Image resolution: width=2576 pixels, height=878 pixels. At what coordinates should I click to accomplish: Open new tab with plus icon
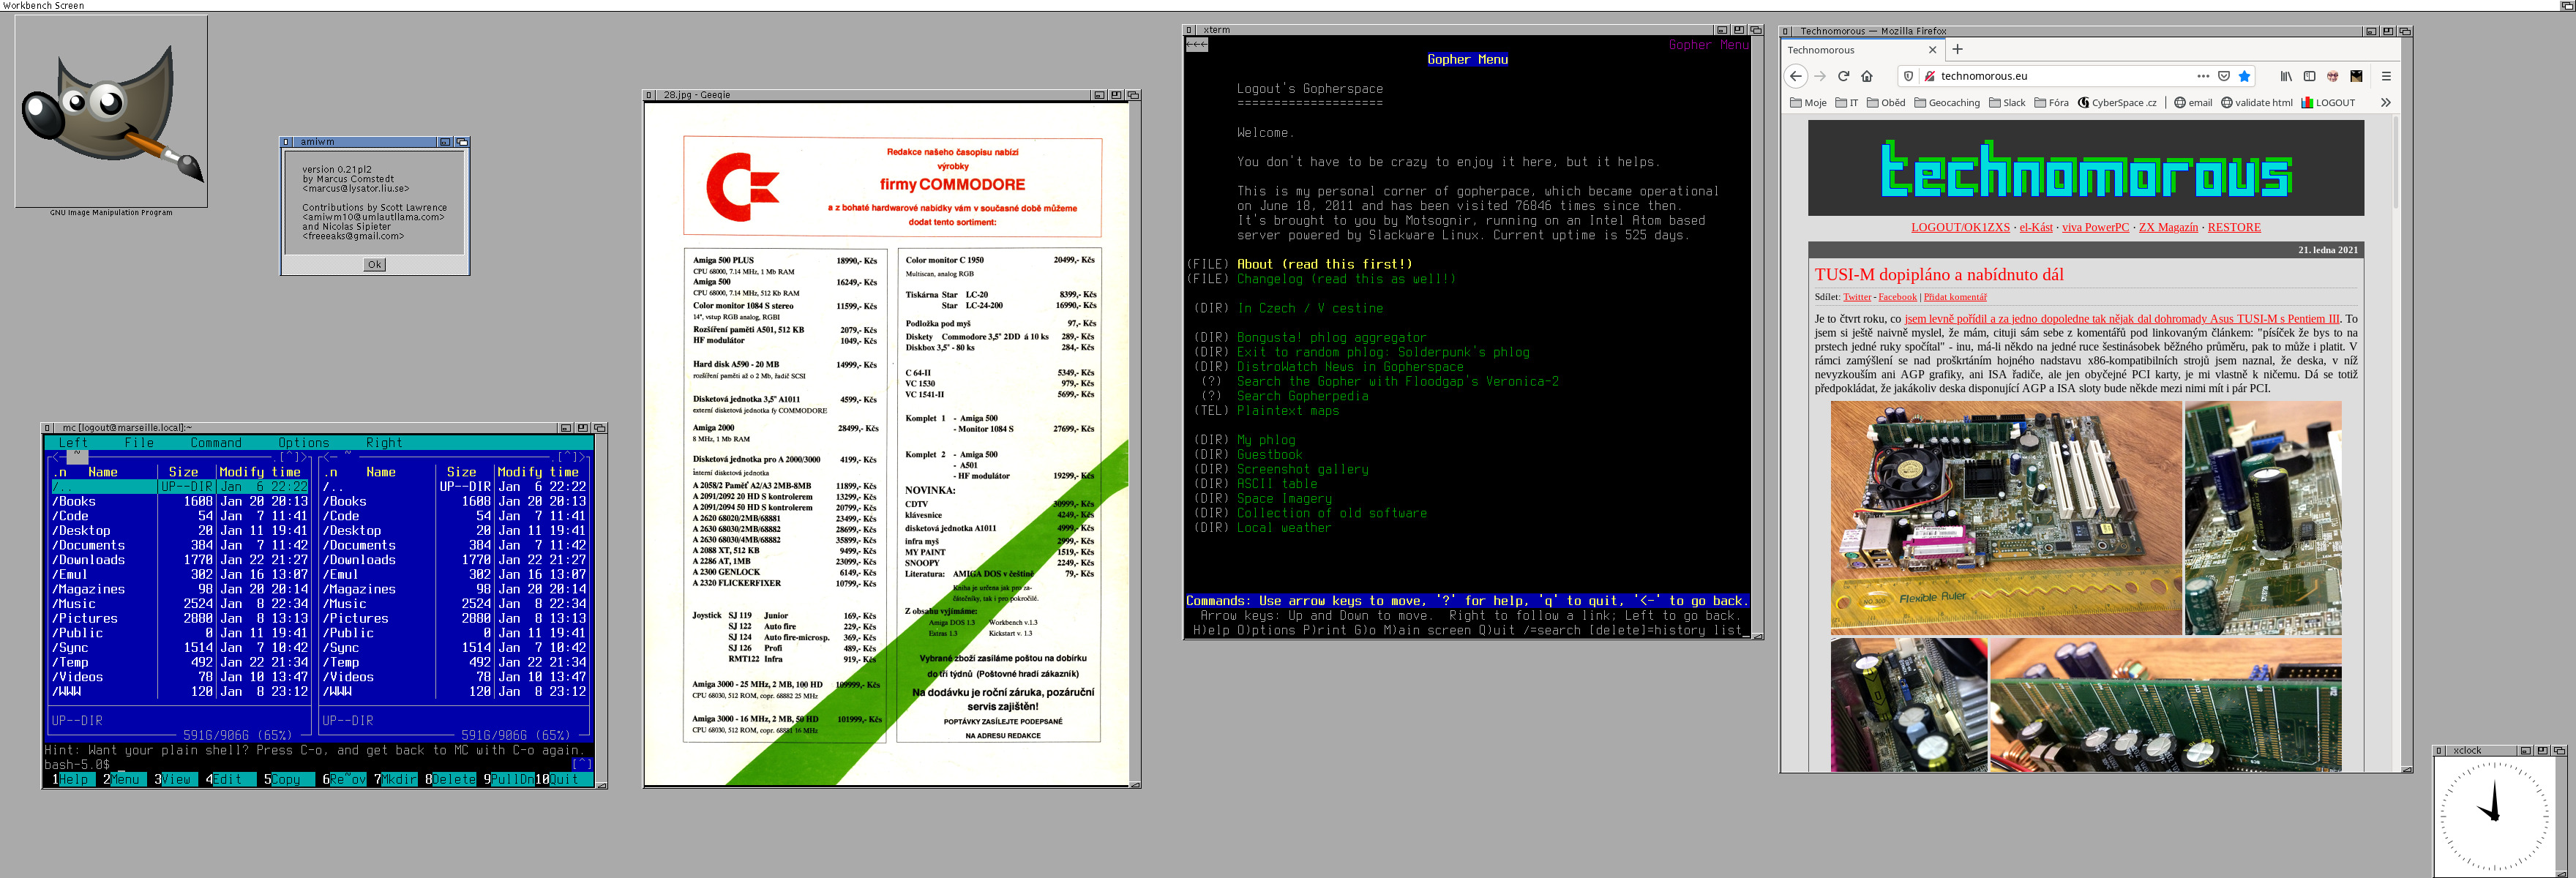point(1957,49)
